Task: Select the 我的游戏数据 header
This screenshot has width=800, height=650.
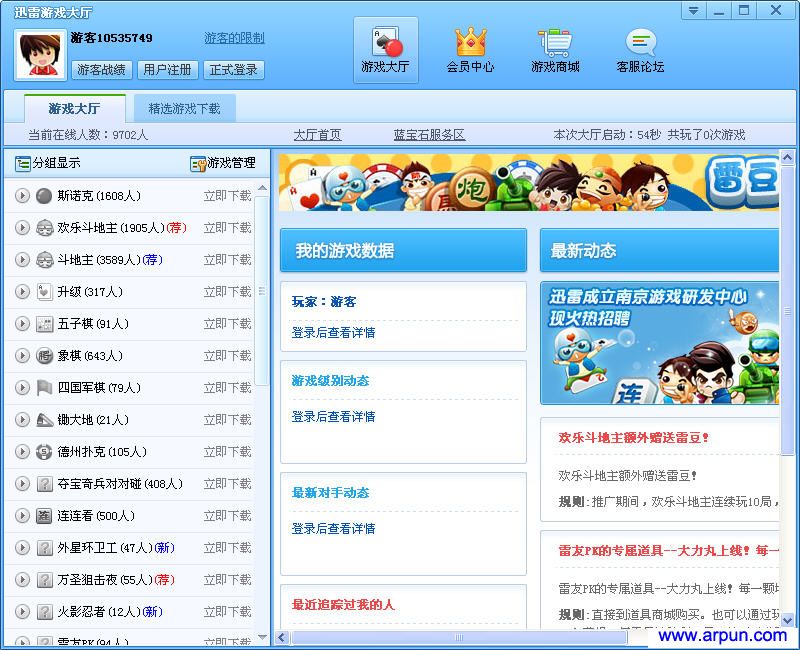Action: (403, 251)
